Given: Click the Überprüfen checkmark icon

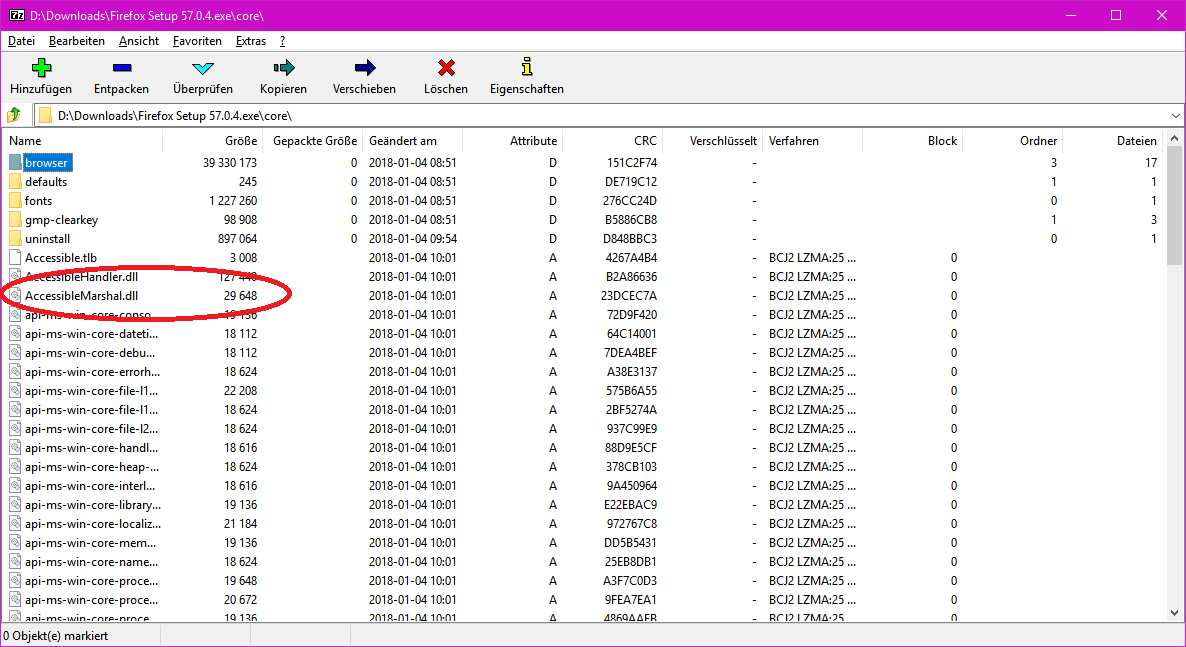Looking at the screenshot, I should [203, 69].
